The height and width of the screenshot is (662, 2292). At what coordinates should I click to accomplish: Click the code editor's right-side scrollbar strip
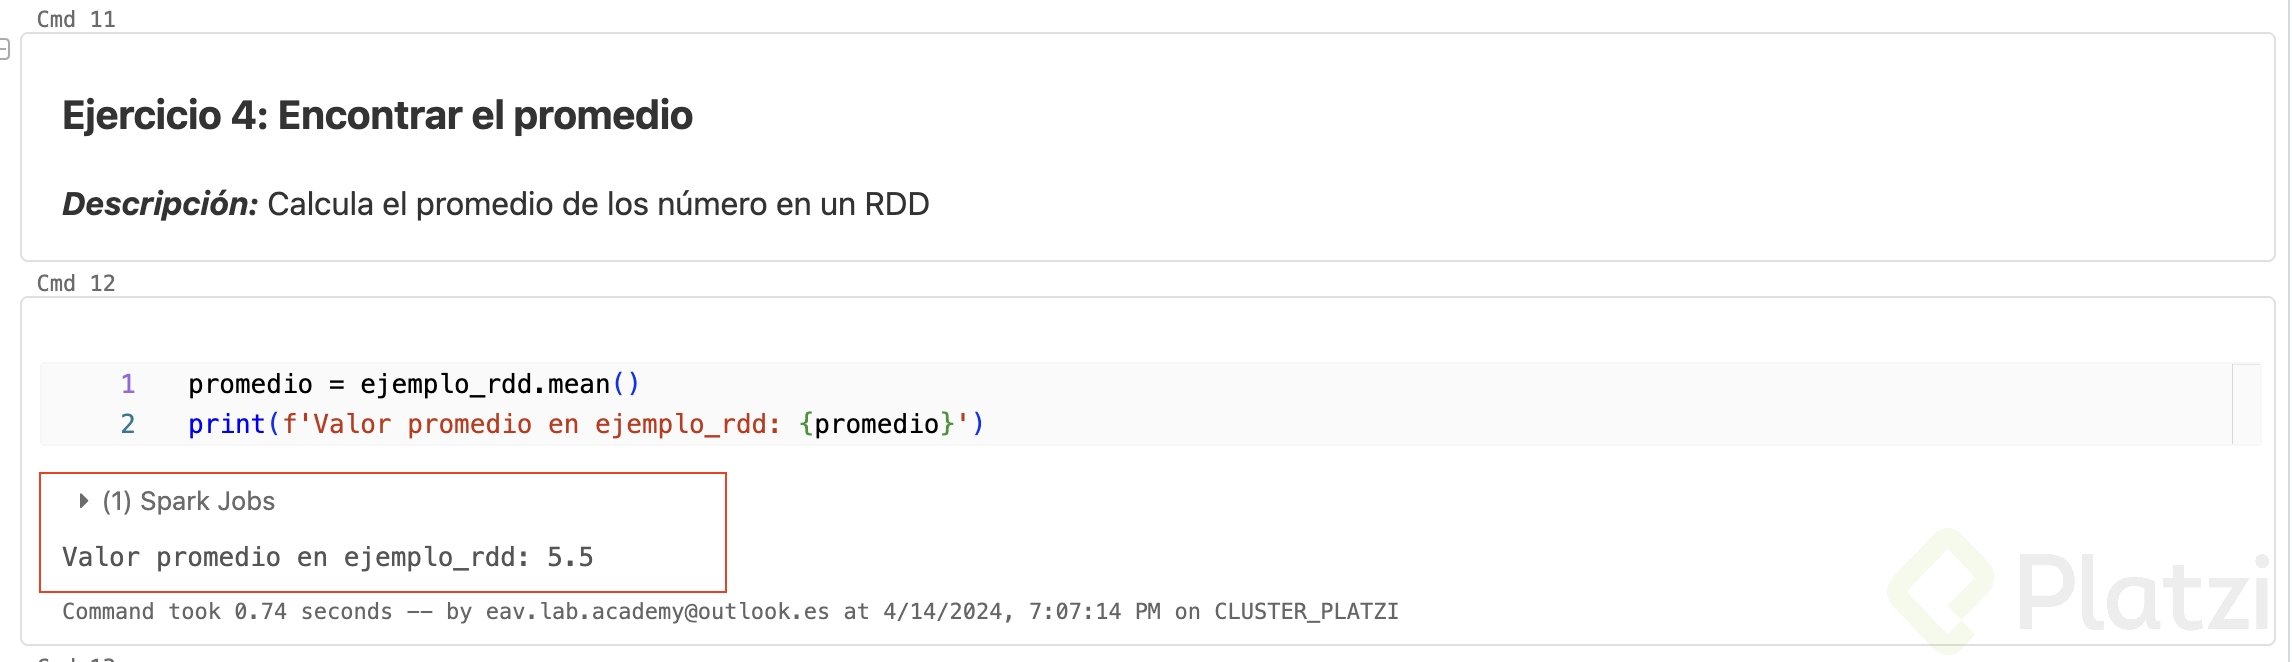pyautogui.click(x=2246, y=404)
